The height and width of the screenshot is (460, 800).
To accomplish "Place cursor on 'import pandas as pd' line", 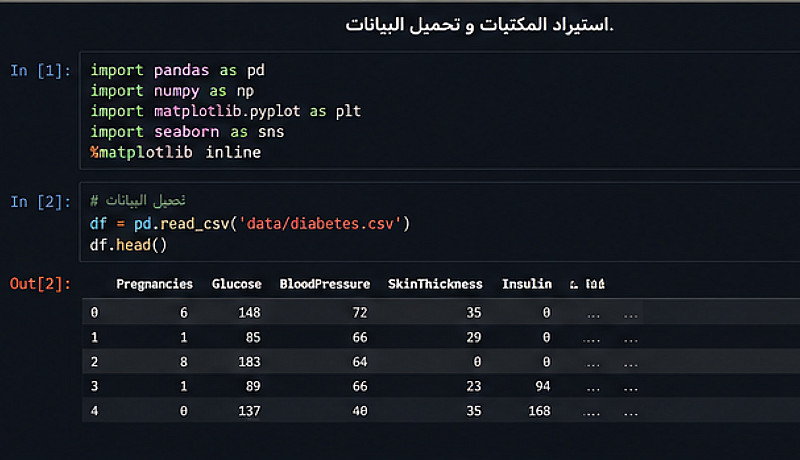I will pyautogui.click(x=177, y=71).
